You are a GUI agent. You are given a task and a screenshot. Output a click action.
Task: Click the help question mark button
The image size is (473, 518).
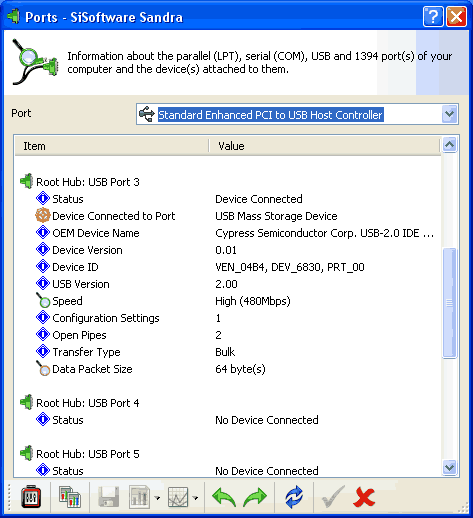click(433, 16)
